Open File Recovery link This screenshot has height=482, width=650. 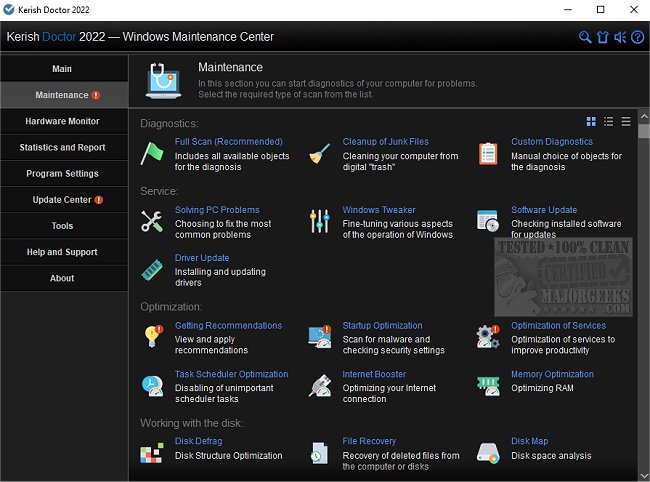click(x=369, y=441)
